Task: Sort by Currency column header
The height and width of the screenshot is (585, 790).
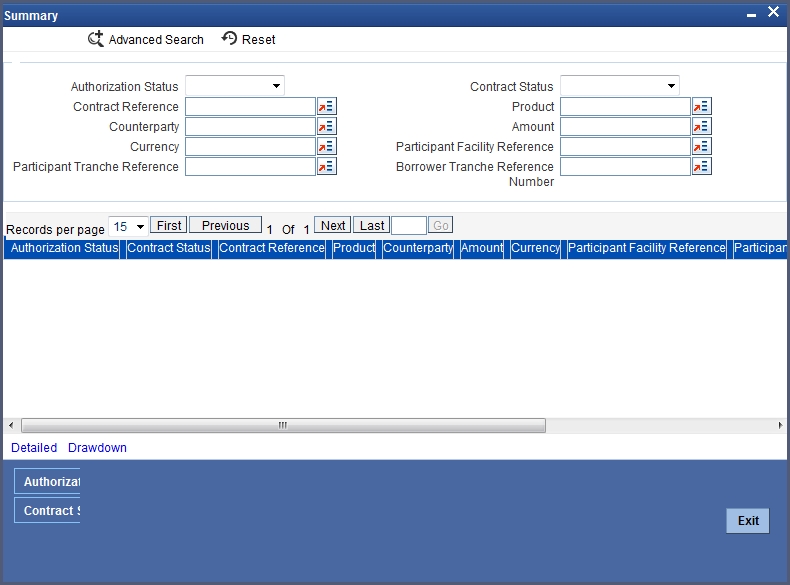Action: point(536,247)
